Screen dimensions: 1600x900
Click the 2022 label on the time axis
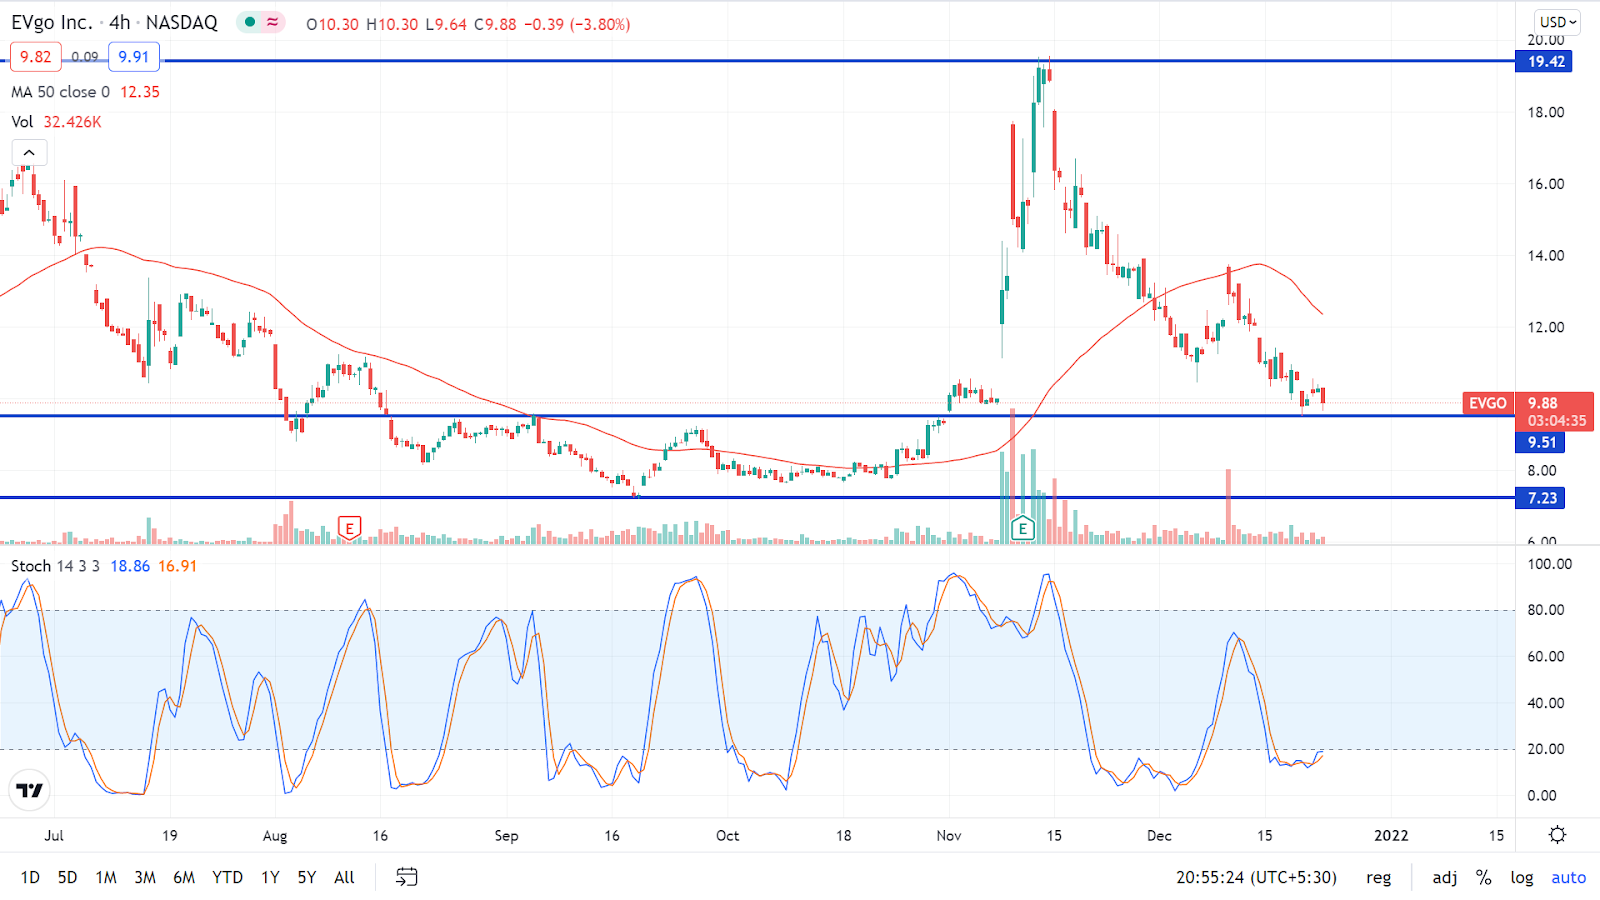(1391, 835)
